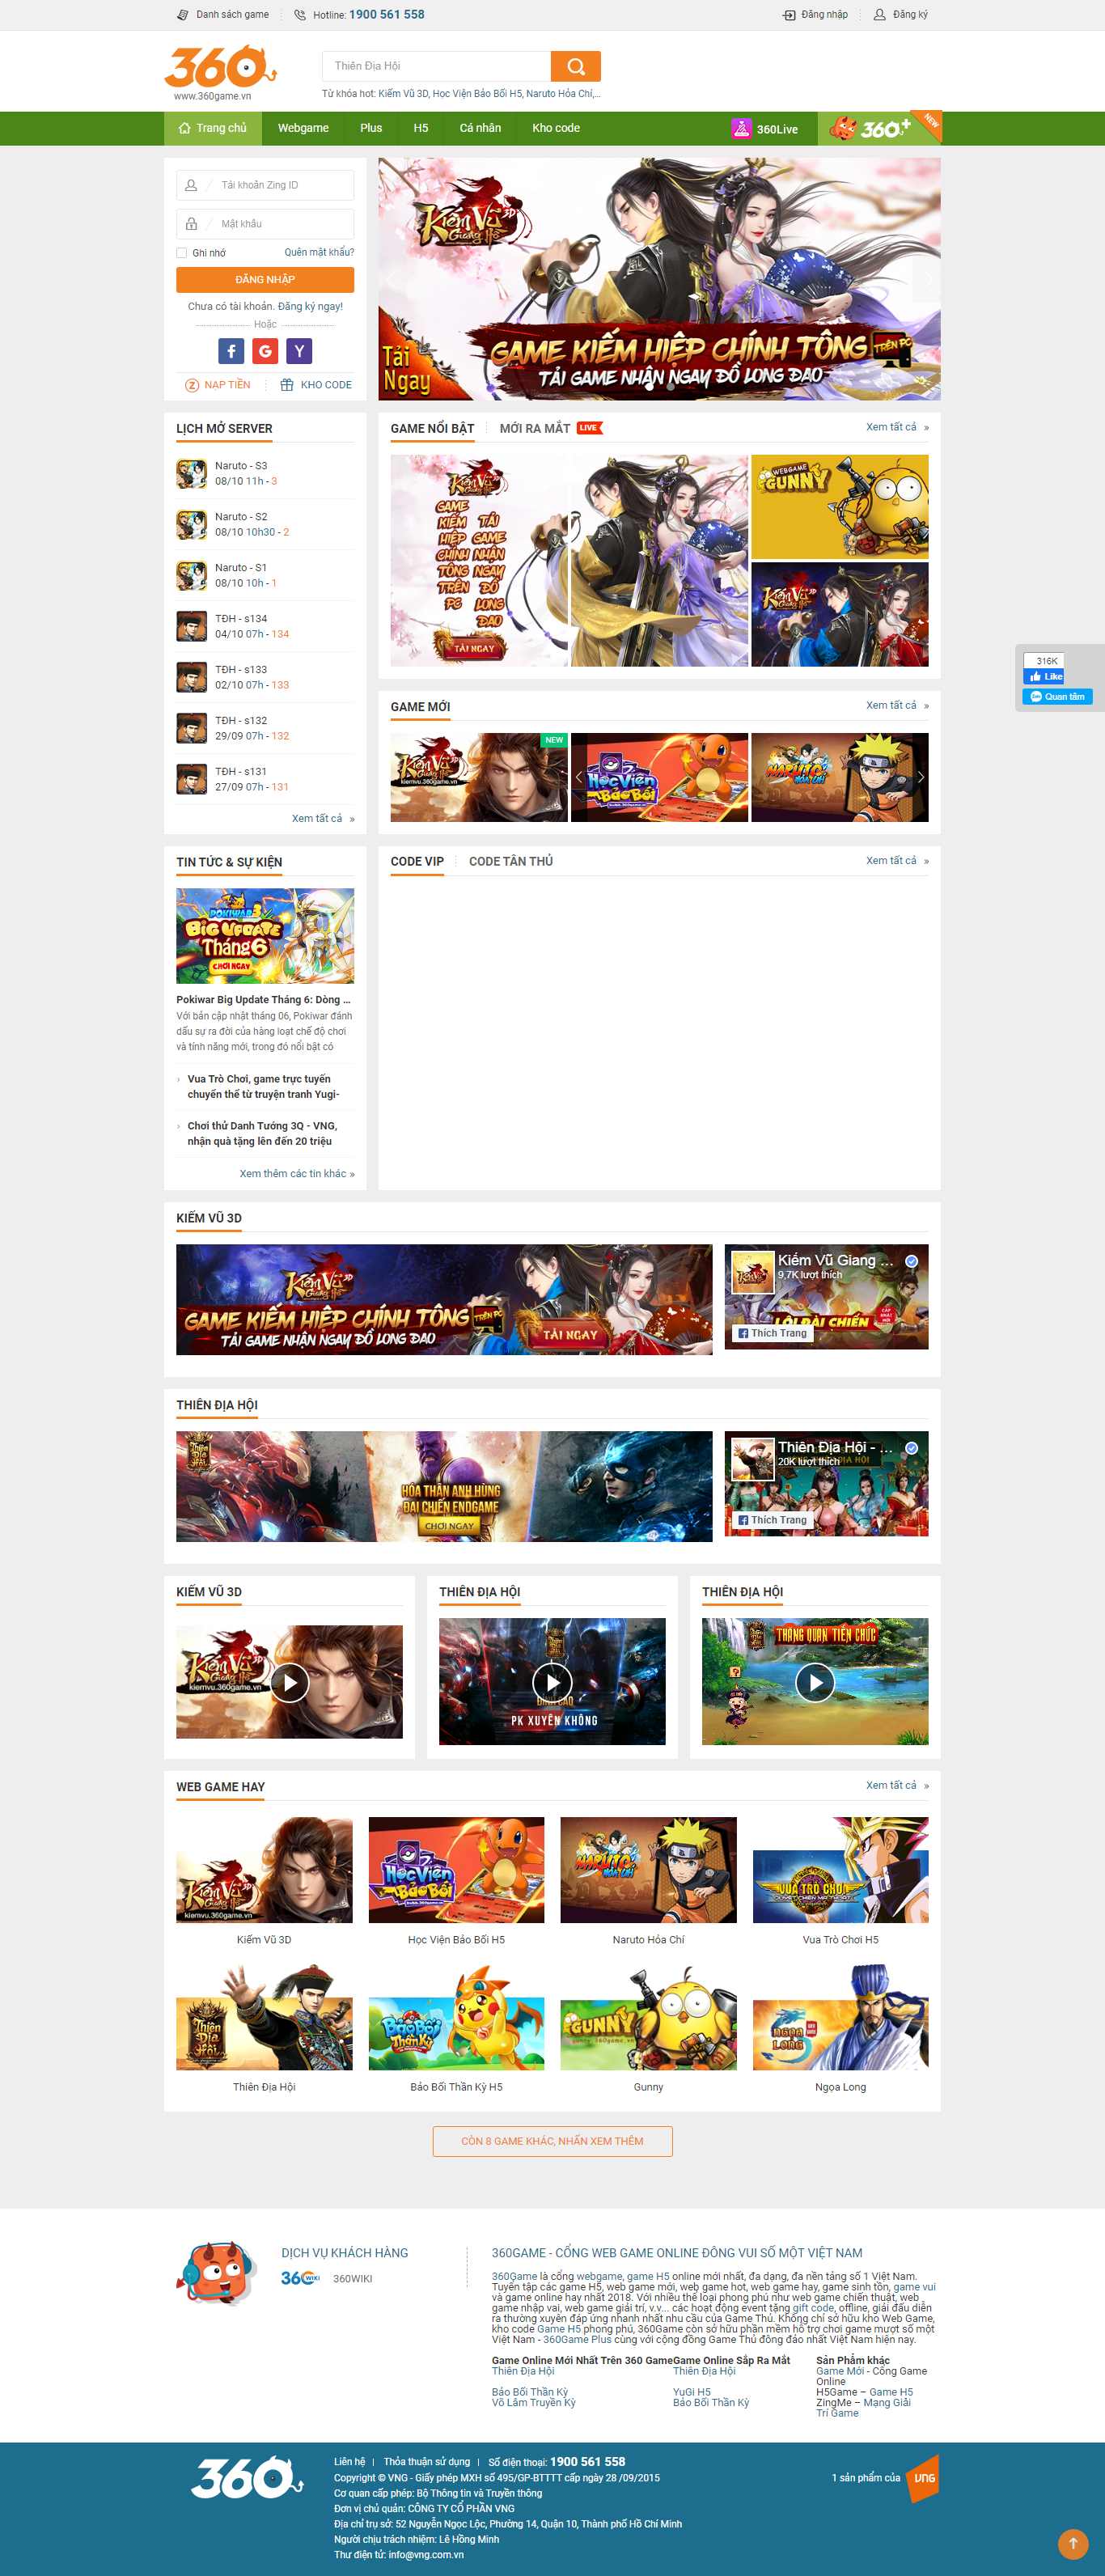Click Đăng ký ngay registration link

(310, 307)
